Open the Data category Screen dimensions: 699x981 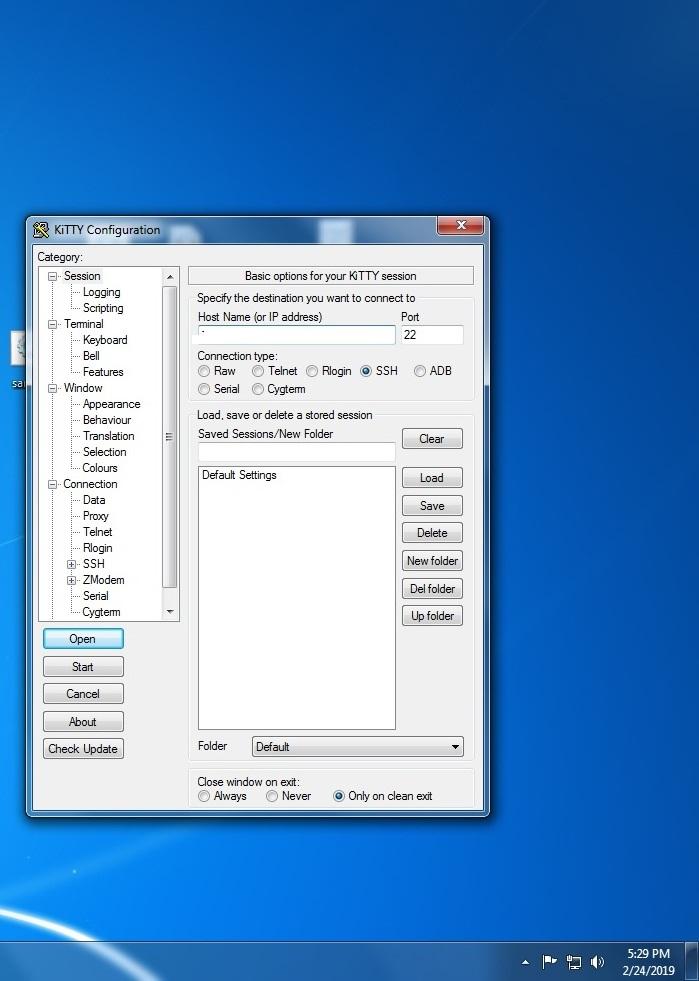94,500
